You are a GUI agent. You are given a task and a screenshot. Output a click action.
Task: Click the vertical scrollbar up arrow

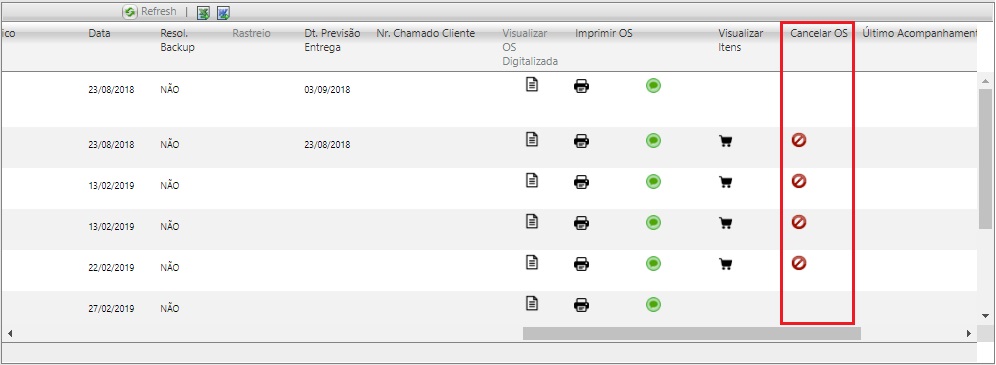985,81
